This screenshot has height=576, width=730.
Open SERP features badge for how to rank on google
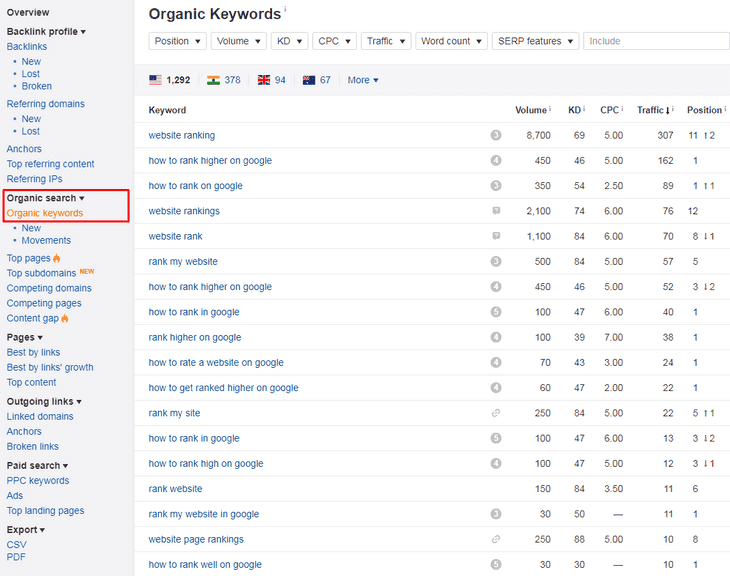496,185
